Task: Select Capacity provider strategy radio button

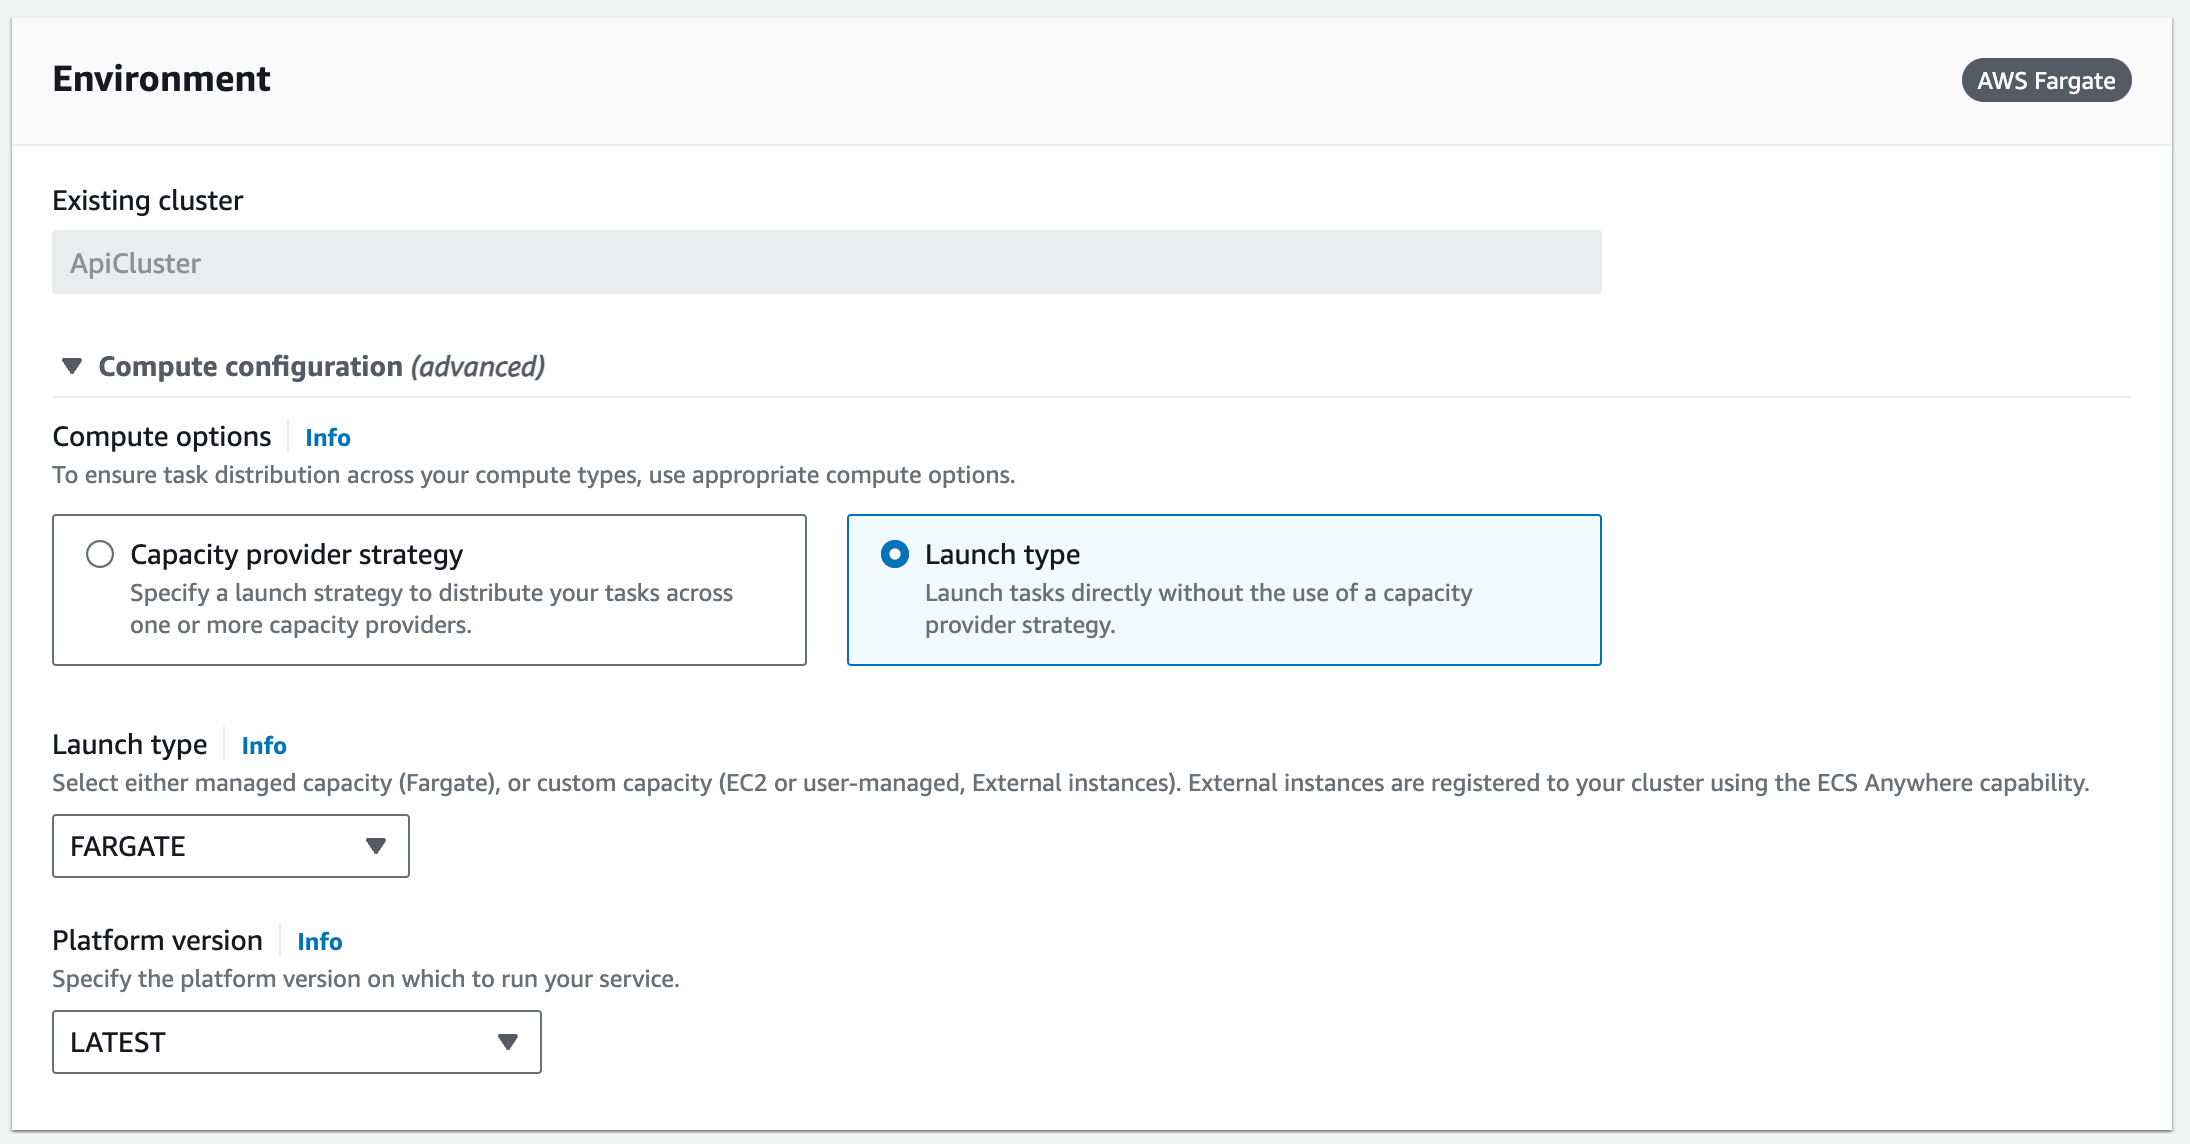Action: pos(100,554)
